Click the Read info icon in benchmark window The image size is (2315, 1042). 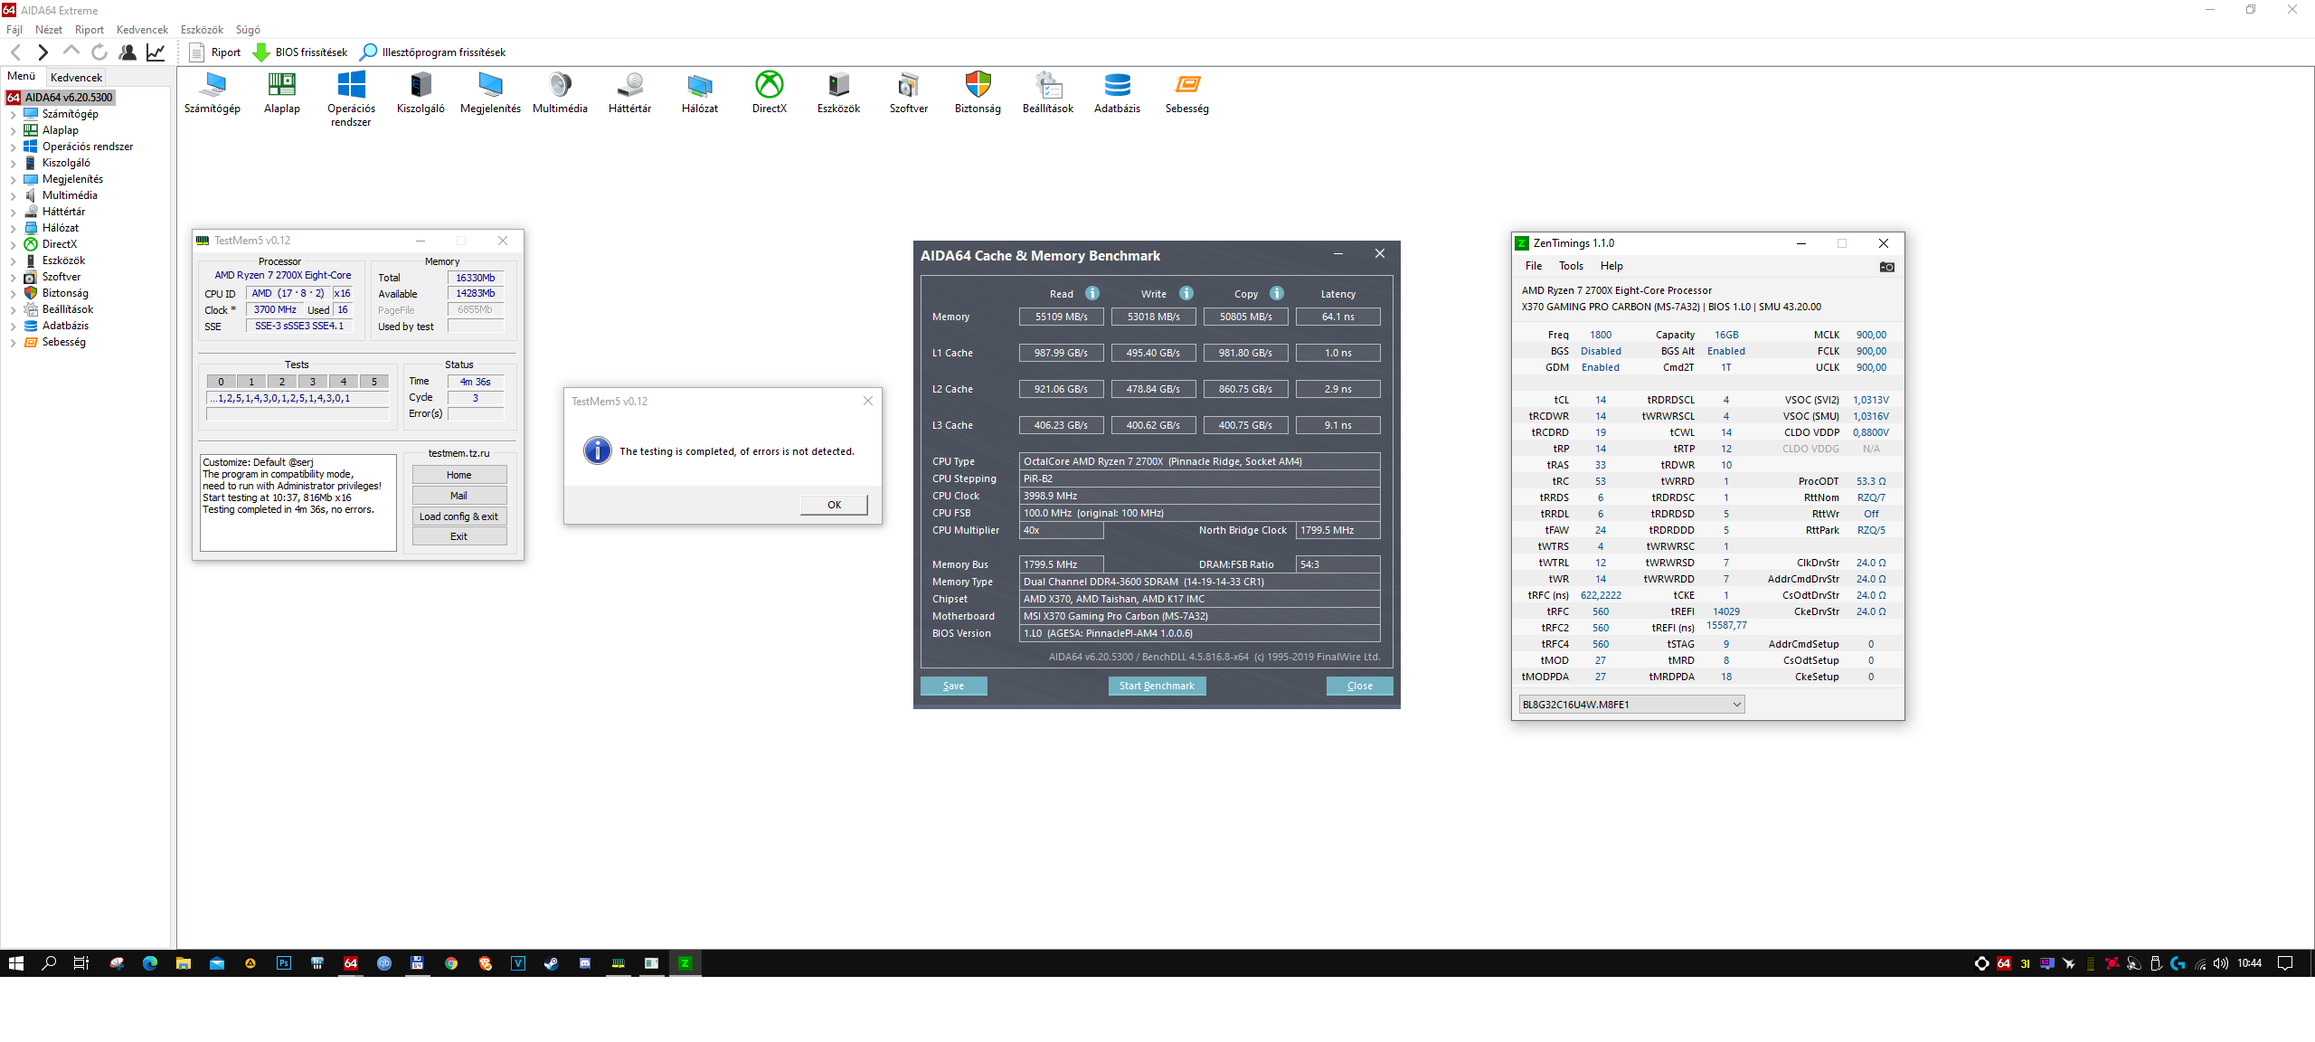click(x=1092, y=293)
